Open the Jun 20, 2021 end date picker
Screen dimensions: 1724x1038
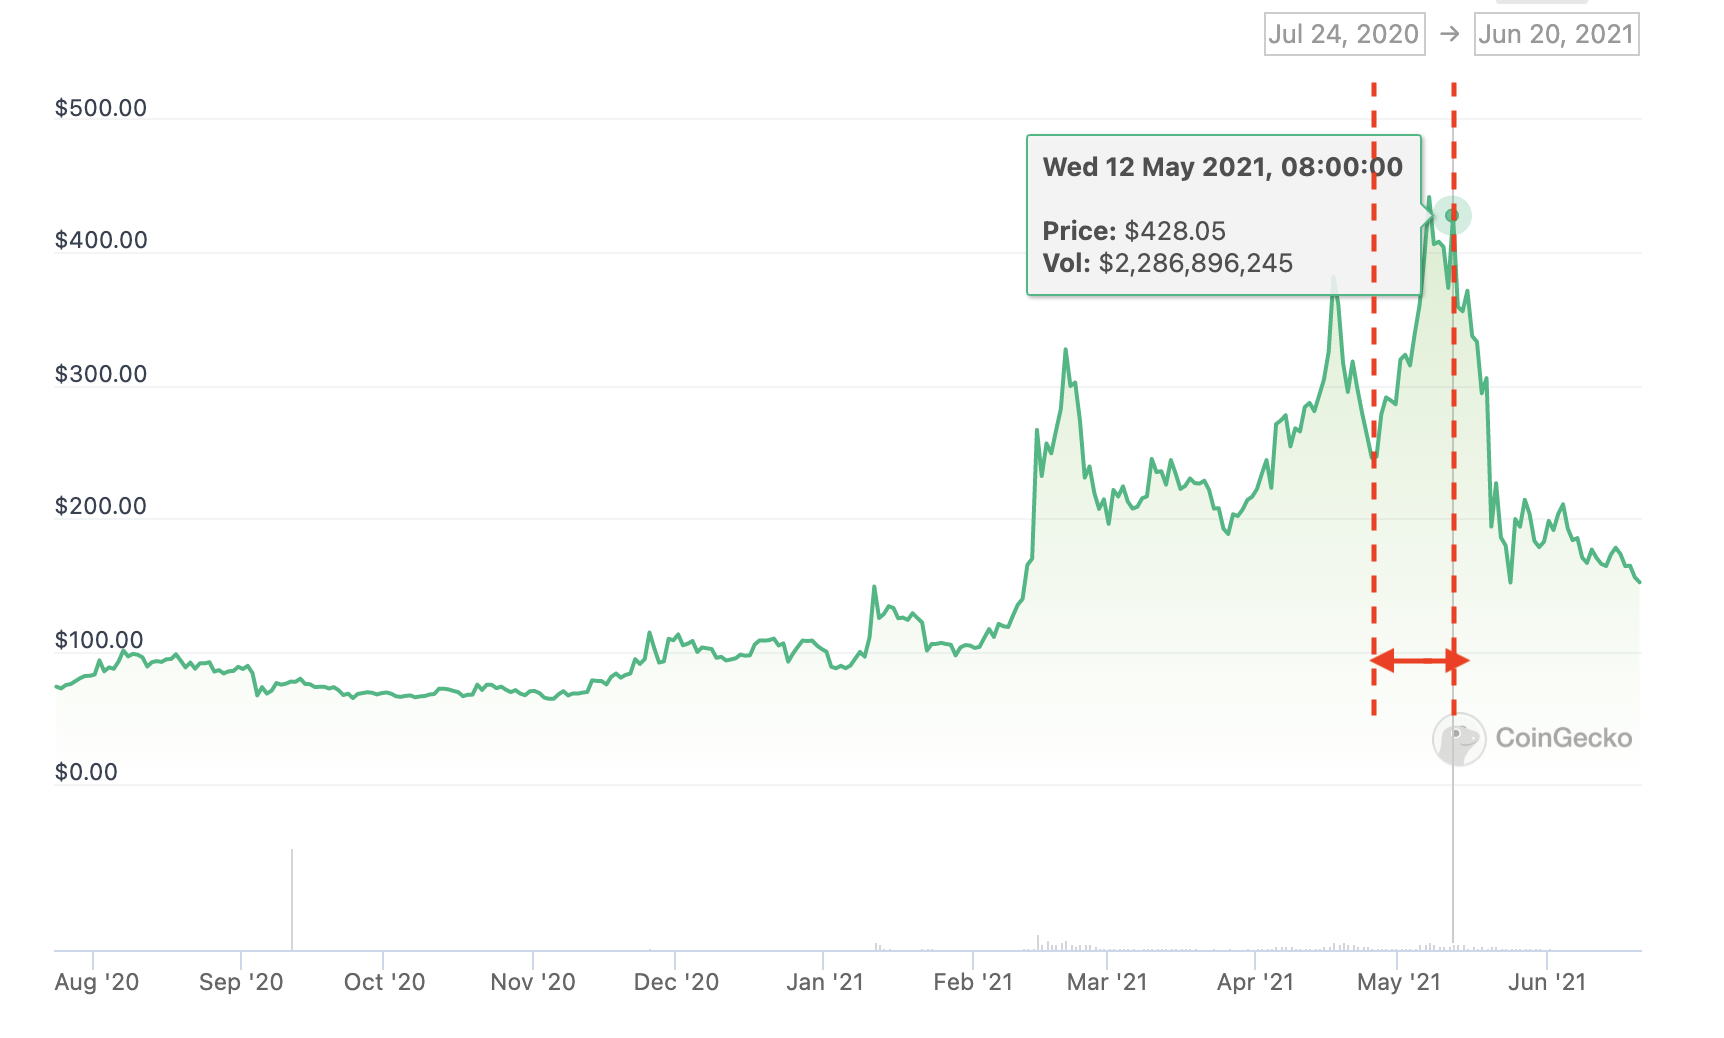(1556, 33)
